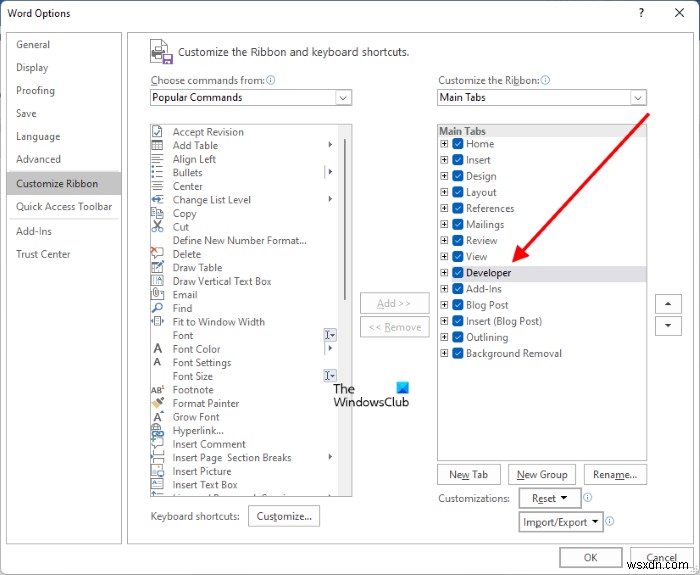Open the Reset customizations dropdown
This screenshot has height=575, width=700.
click(550, 498)
